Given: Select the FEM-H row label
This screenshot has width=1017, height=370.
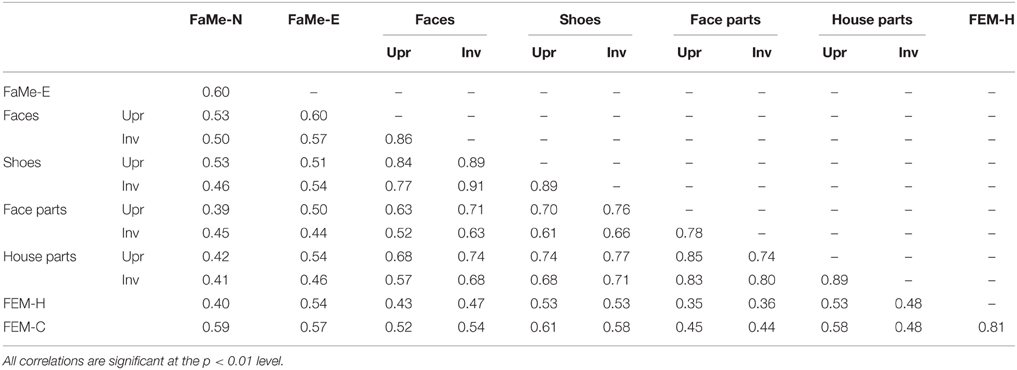Looking at the screenshot, I should coord(26,302).
